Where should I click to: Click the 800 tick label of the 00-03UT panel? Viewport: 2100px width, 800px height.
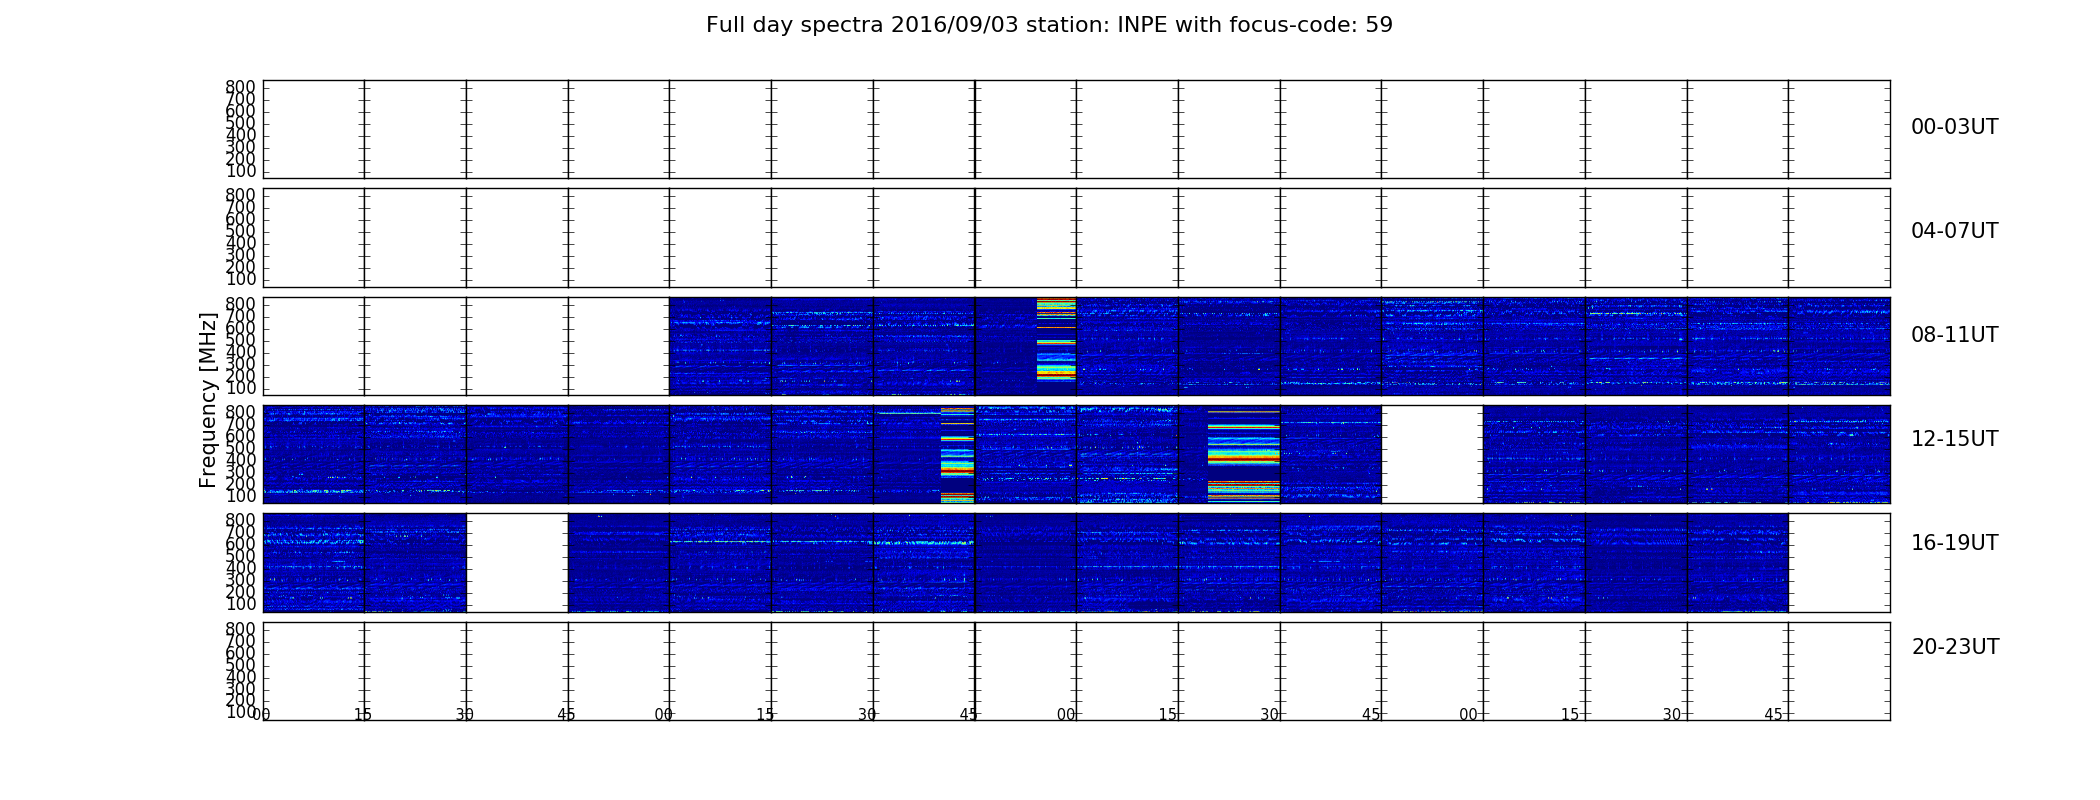coord(240,87)
